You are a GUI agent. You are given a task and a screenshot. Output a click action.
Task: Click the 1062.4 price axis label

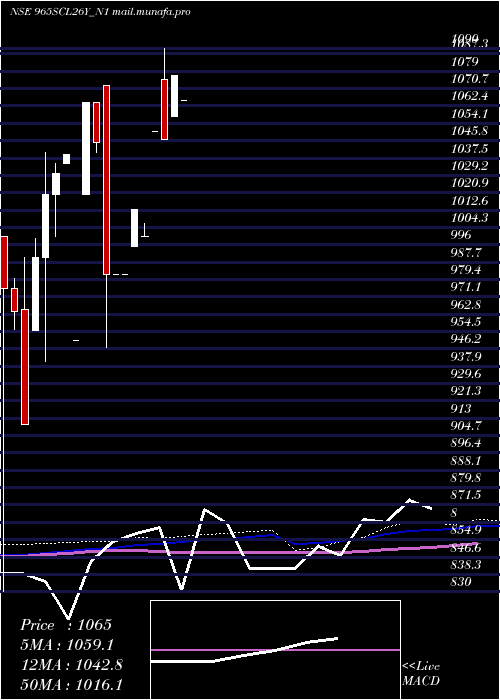pyautogui.click(x=469, y=96)
